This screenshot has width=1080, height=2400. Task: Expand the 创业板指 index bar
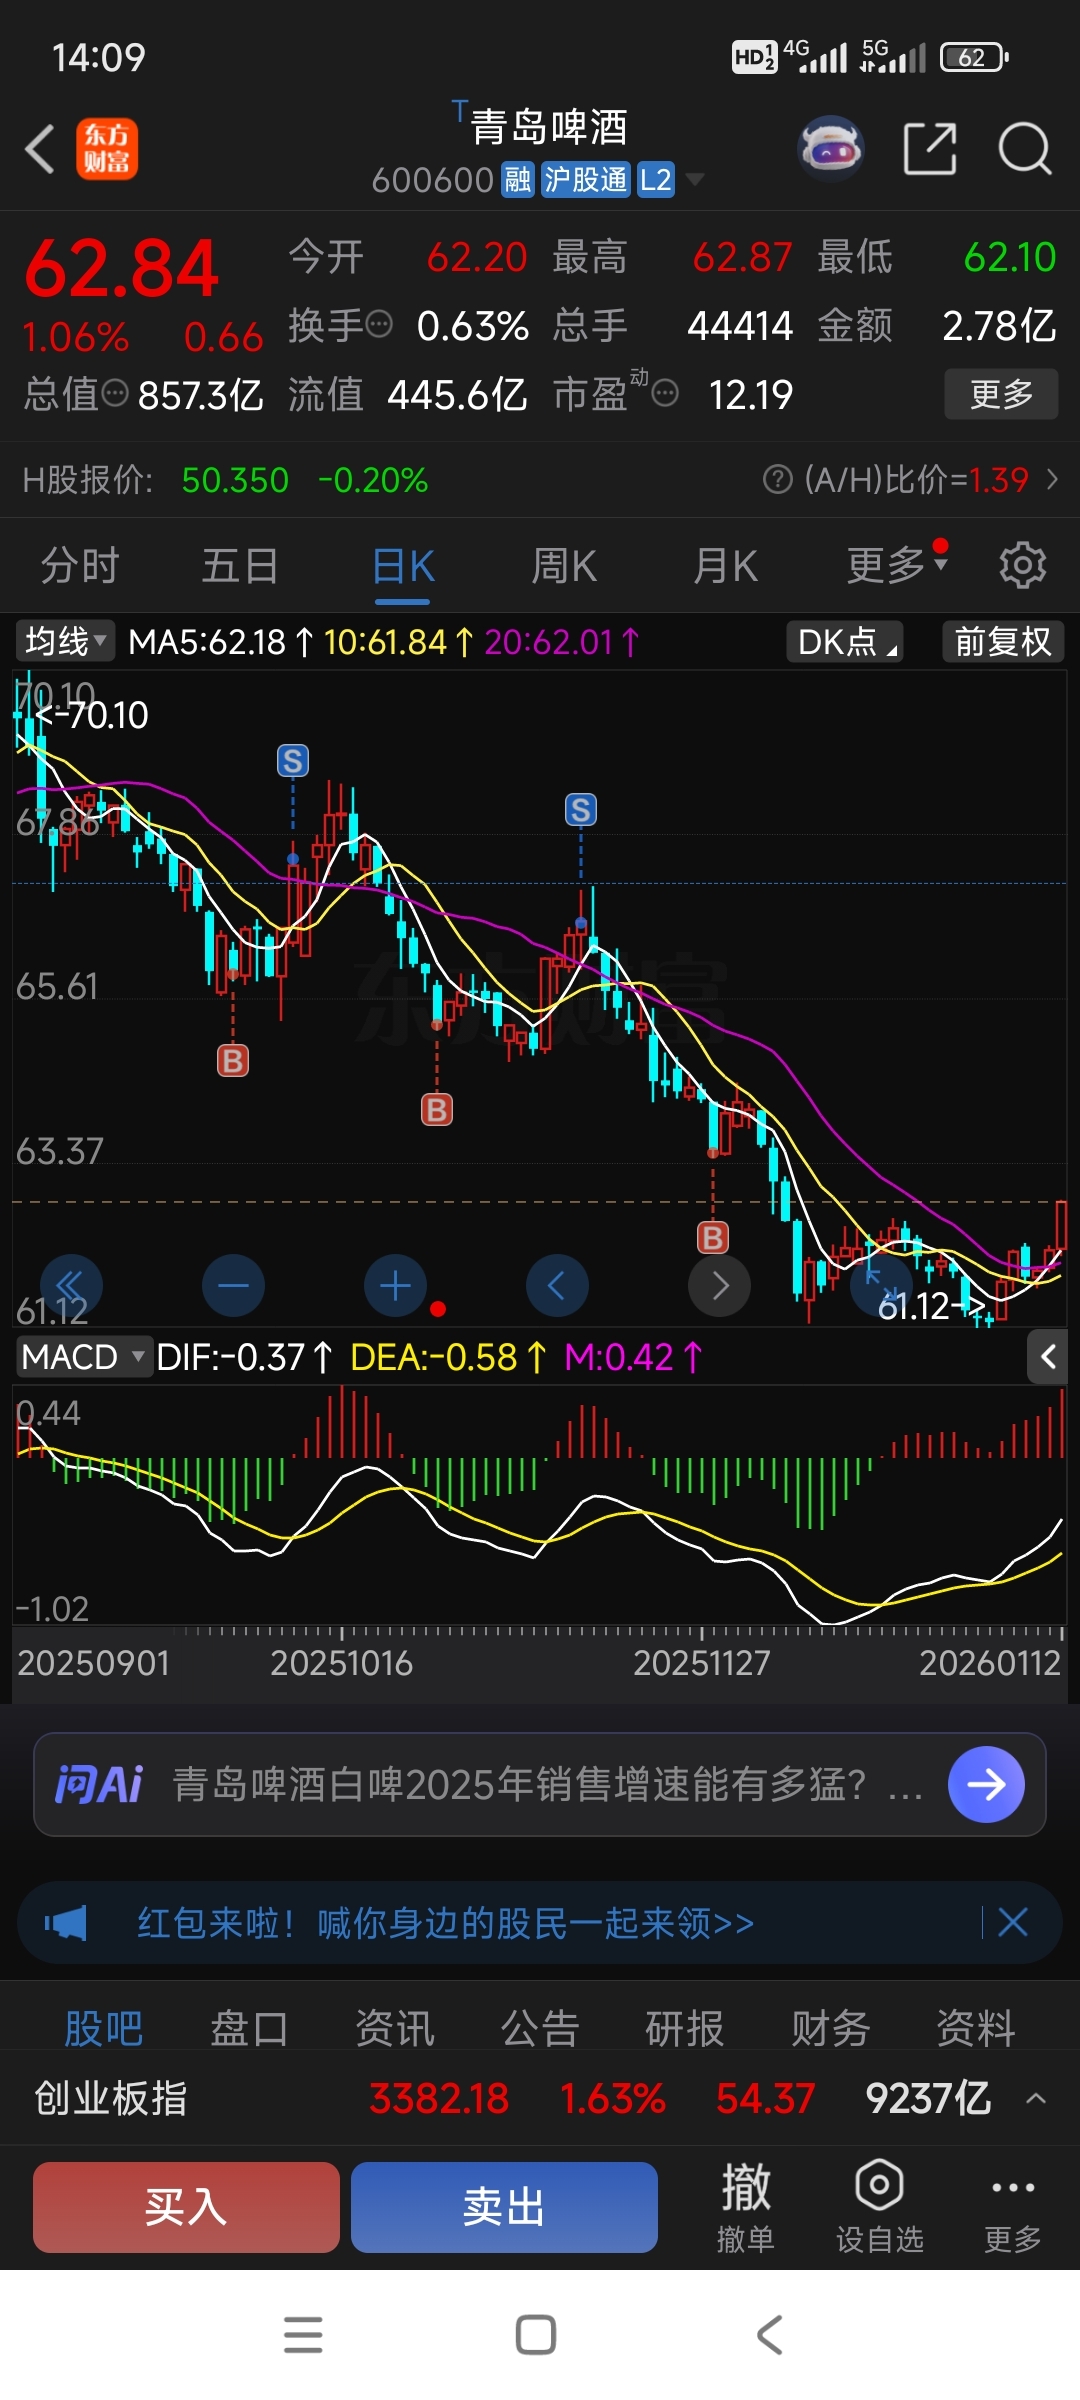tap(1036, 2098)
